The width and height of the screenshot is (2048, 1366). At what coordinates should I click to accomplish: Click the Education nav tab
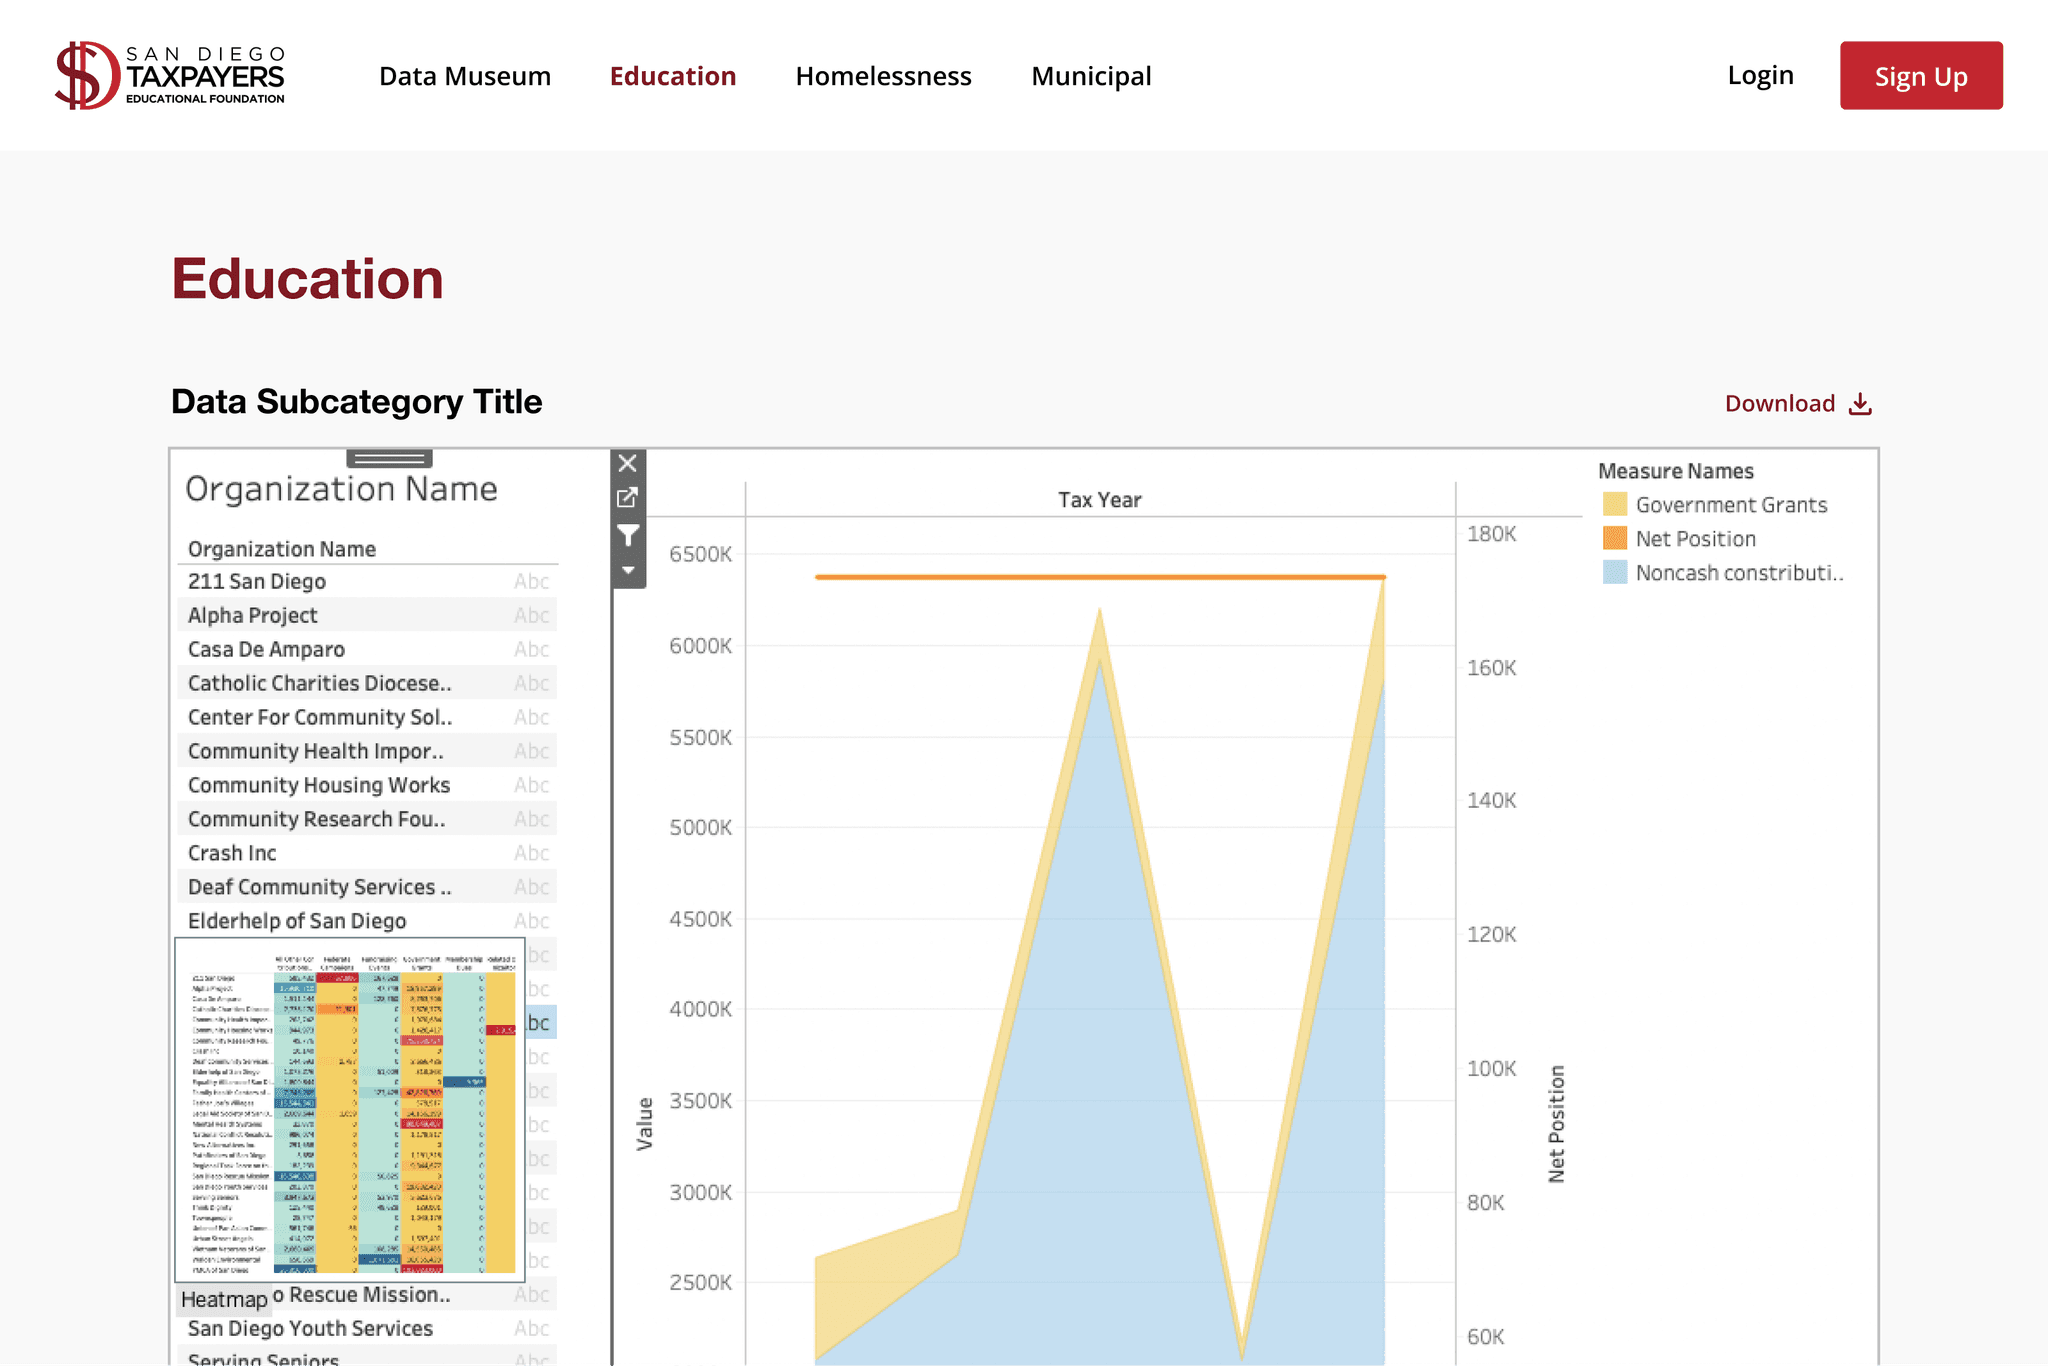coord(673,76)
